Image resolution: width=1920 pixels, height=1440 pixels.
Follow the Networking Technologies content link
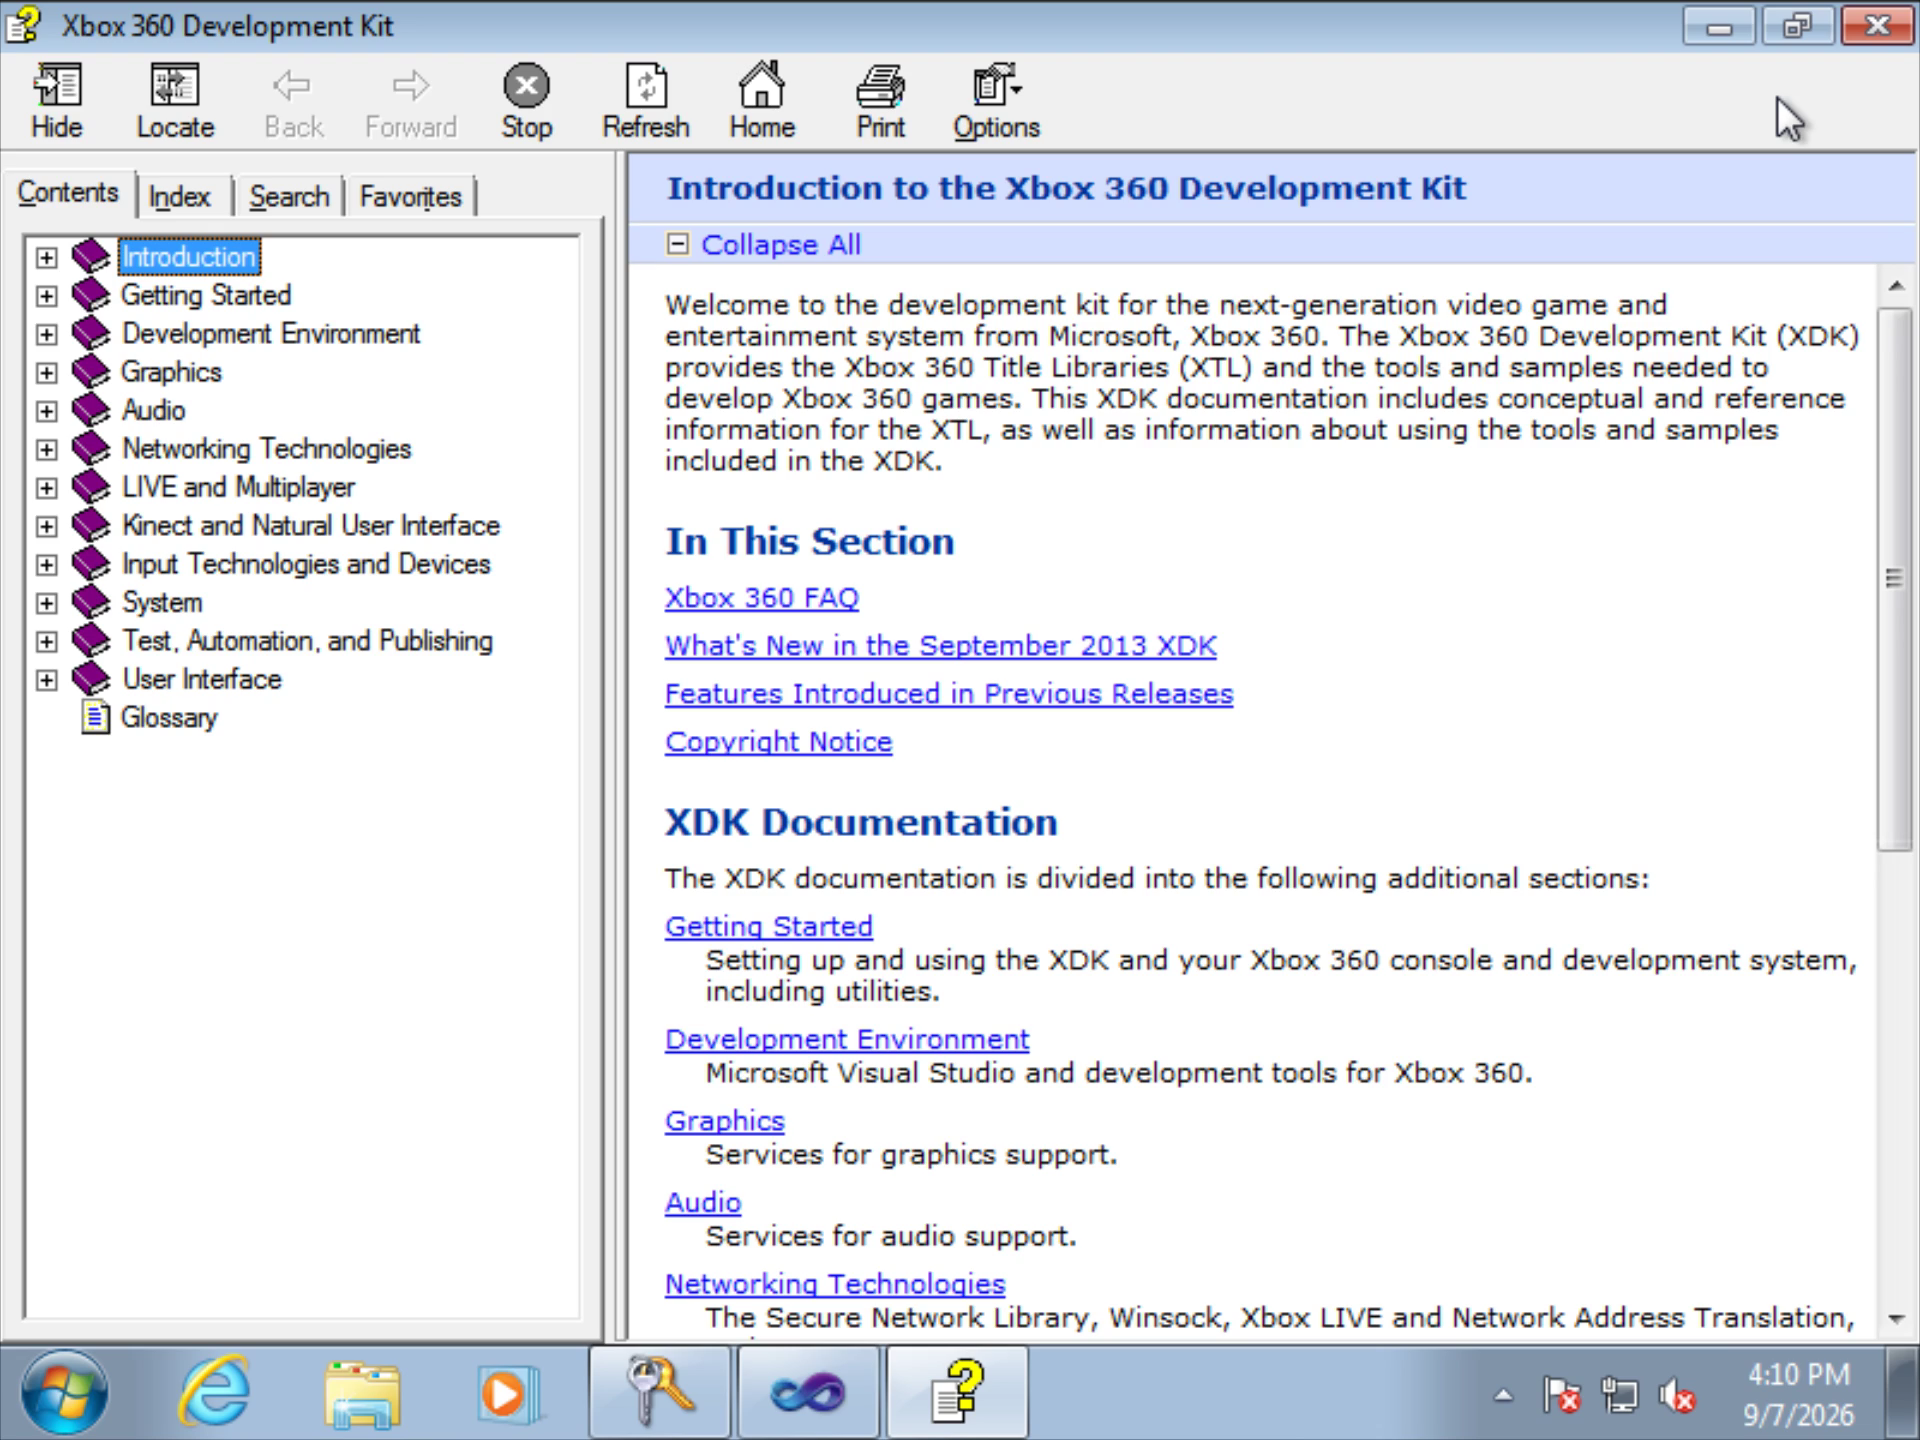click(x=835, y=1284)
